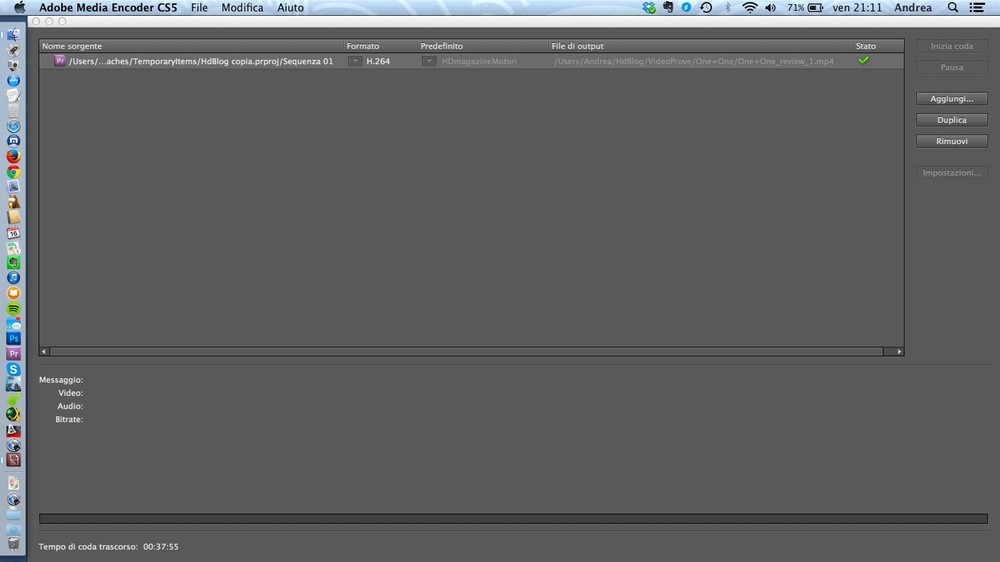Expand the H.264 format dropdown

click(x=355, y=61)
